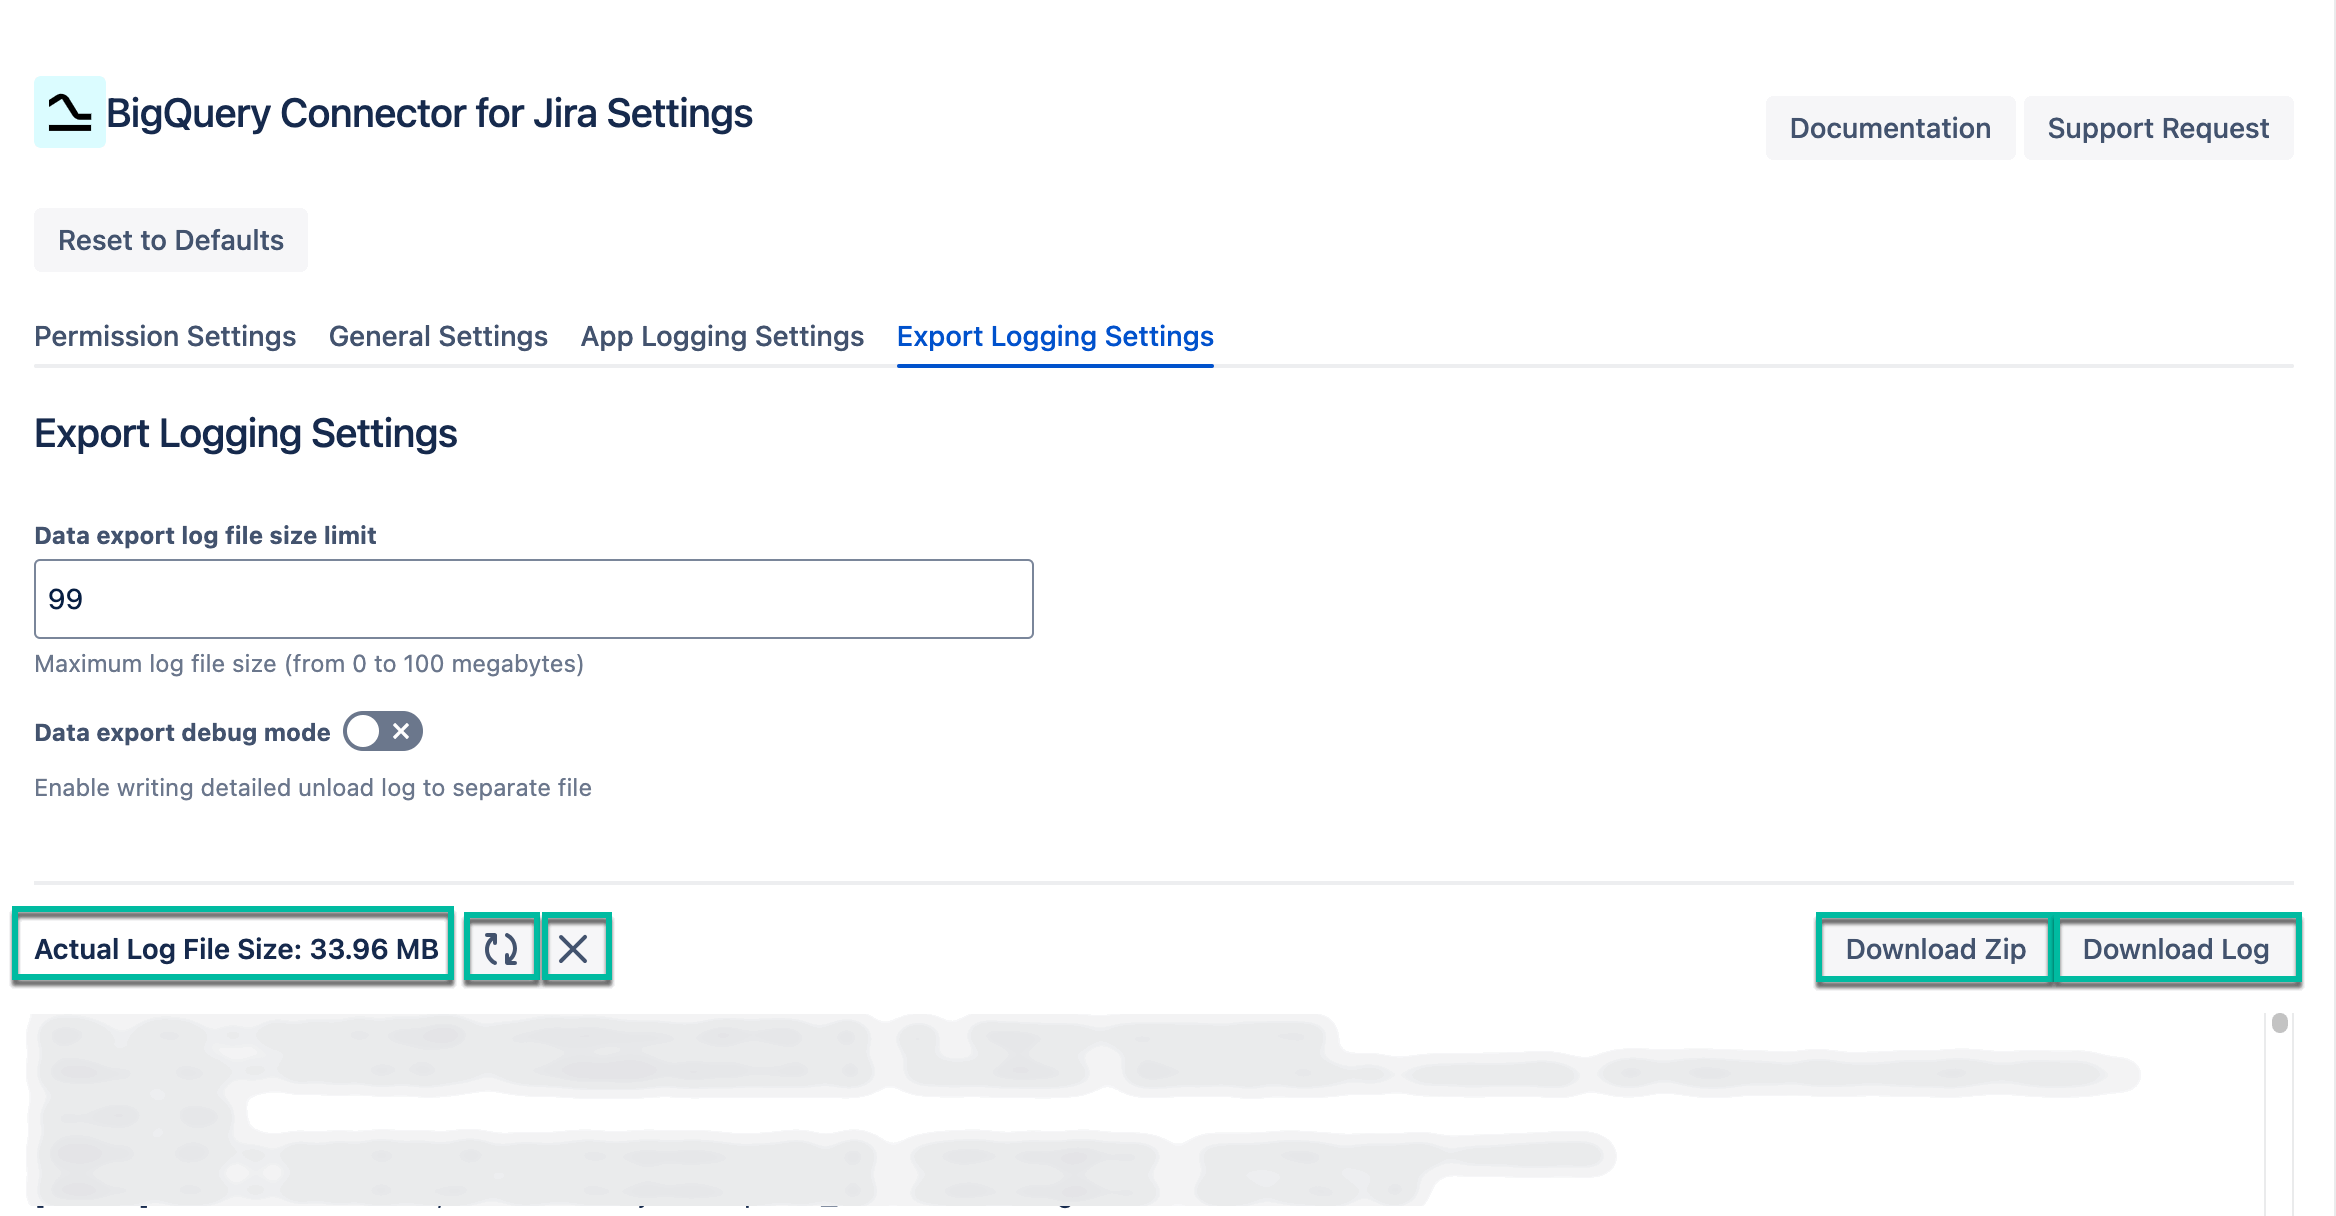Toggle off Data export debug mode
The height and width of the screenshot is (1216, 2336).
pyautogui.click(x=383, y=732)
